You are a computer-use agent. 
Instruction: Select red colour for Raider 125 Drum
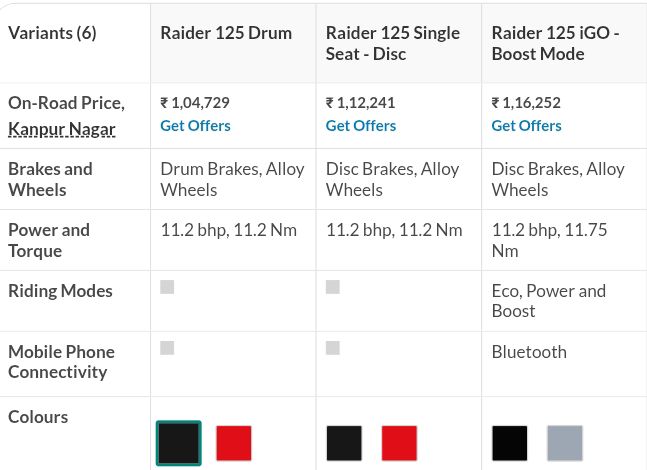[234, 443]
